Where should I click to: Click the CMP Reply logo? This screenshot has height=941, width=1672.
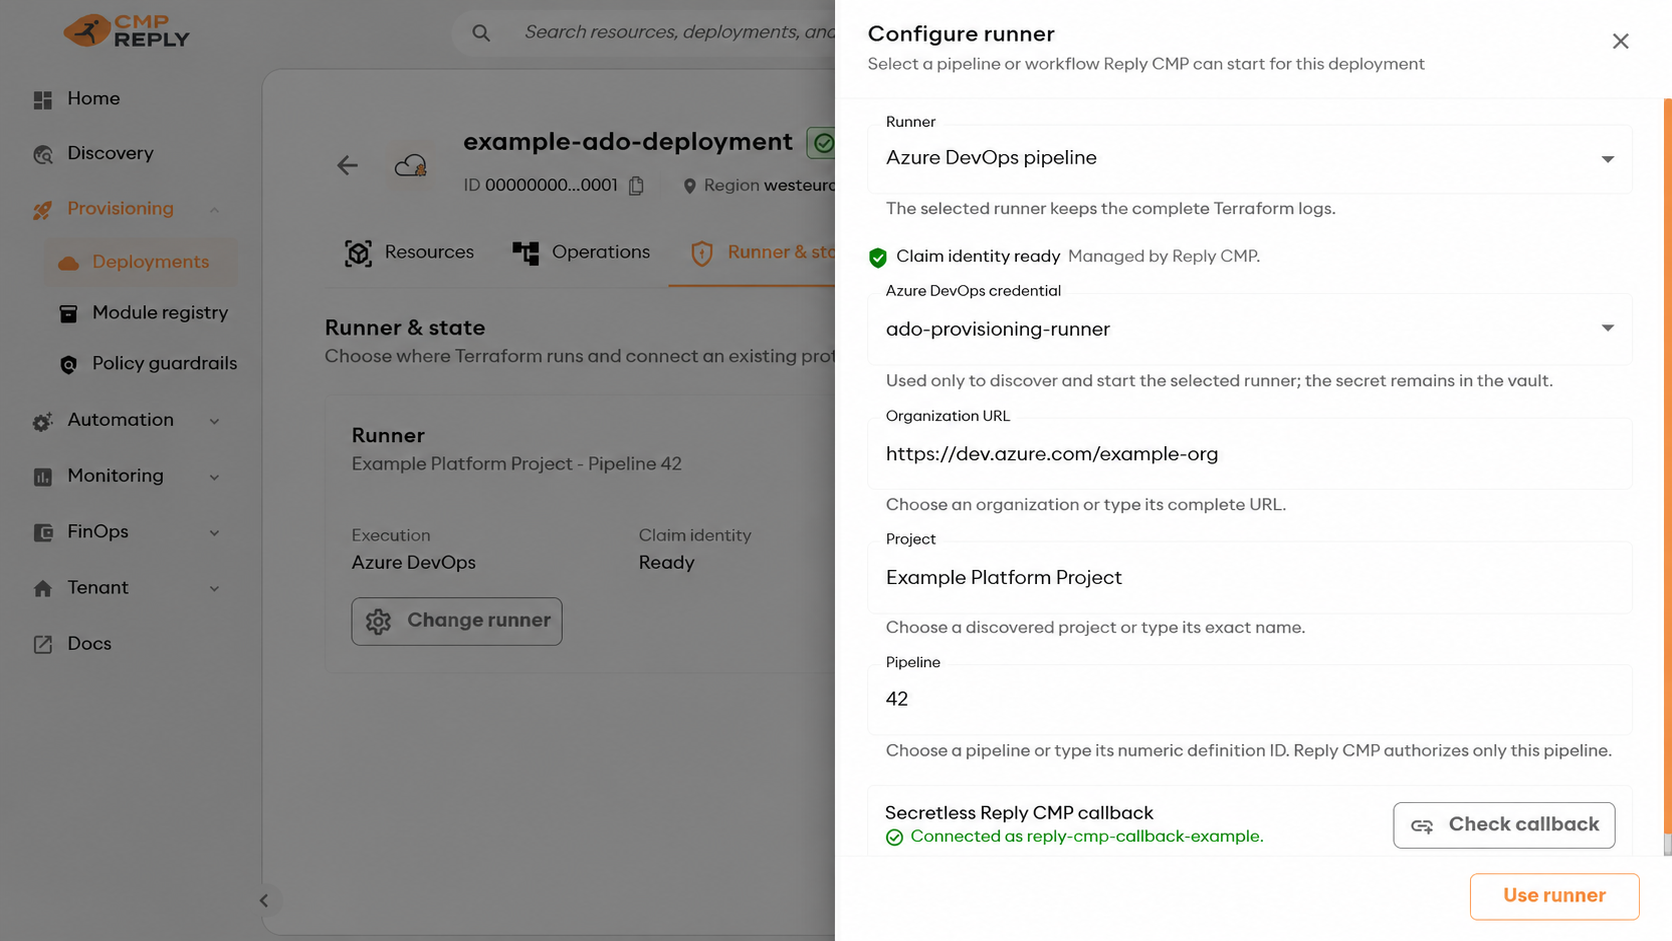pyautogui.click(x=127, y=31)
